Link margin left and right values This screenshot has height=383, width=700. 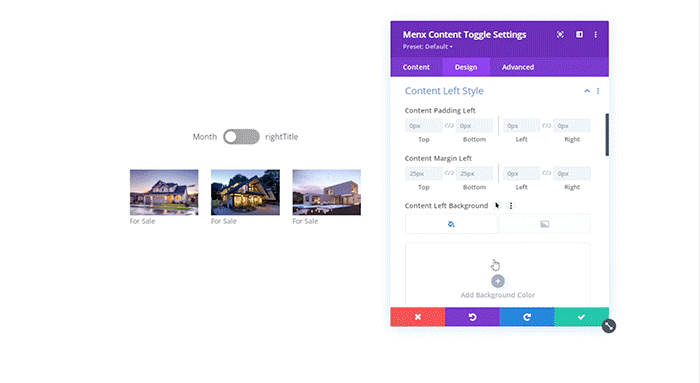click(546, 173)
